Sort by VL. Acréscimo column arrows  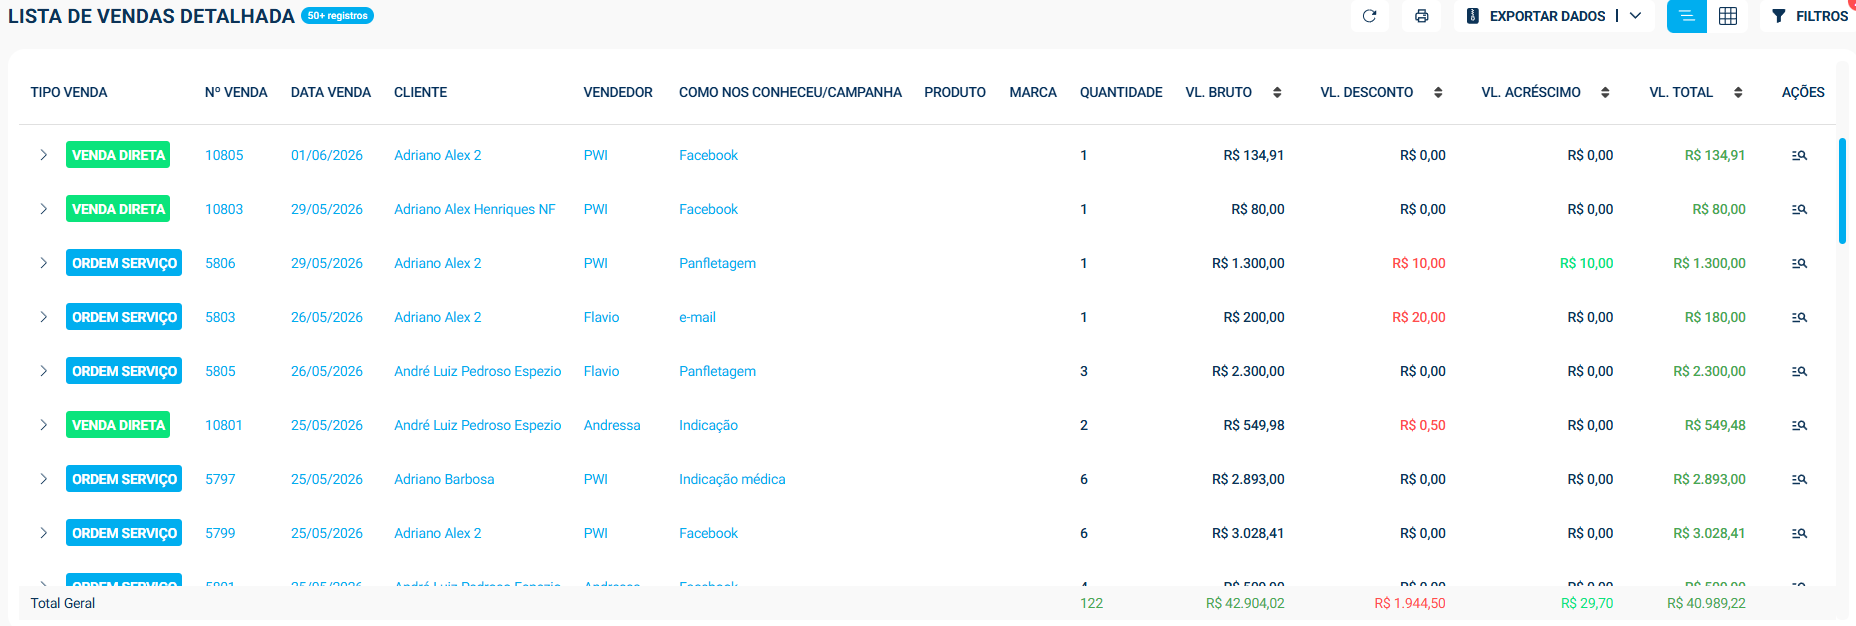pos(1605,92)
